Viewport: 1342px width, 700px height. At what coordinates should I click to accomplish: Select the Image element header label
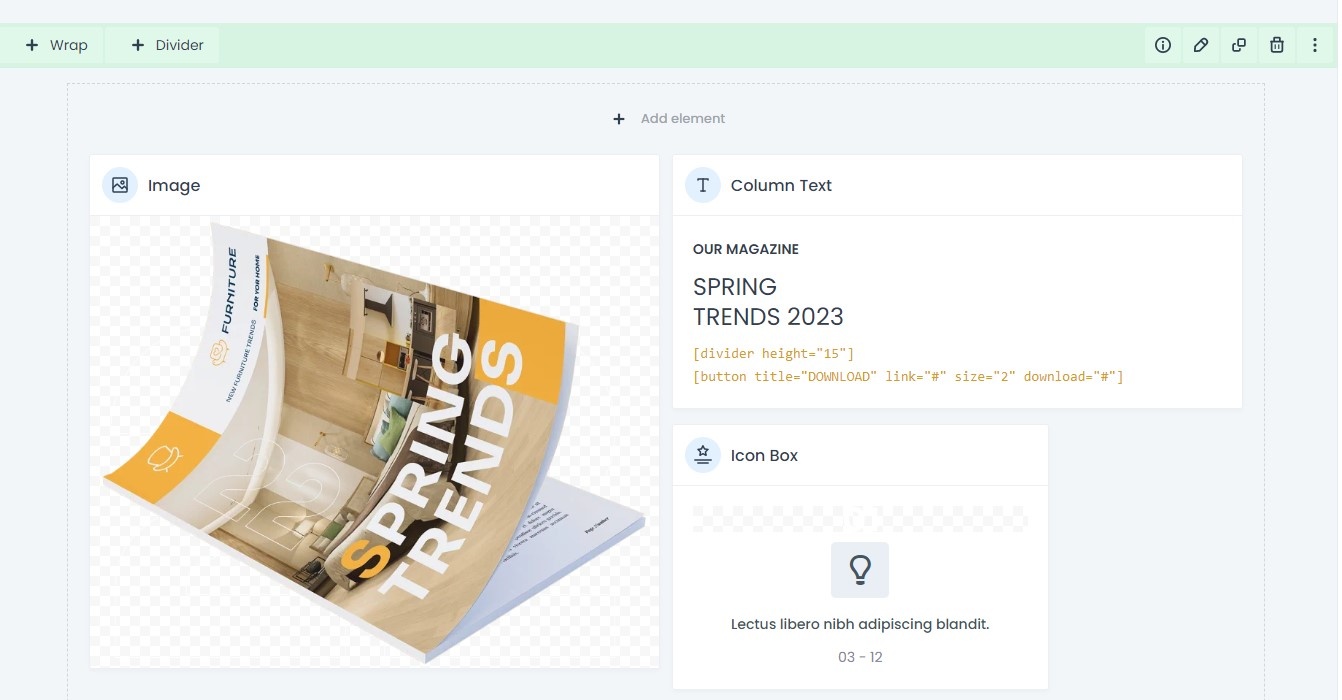point(174,185)
